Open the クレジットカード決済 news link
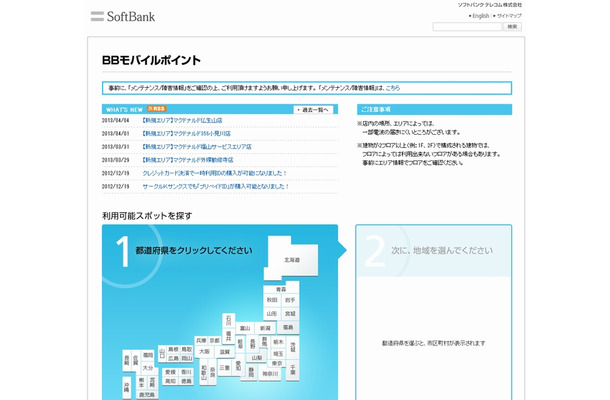 click(x=214, y=173)
